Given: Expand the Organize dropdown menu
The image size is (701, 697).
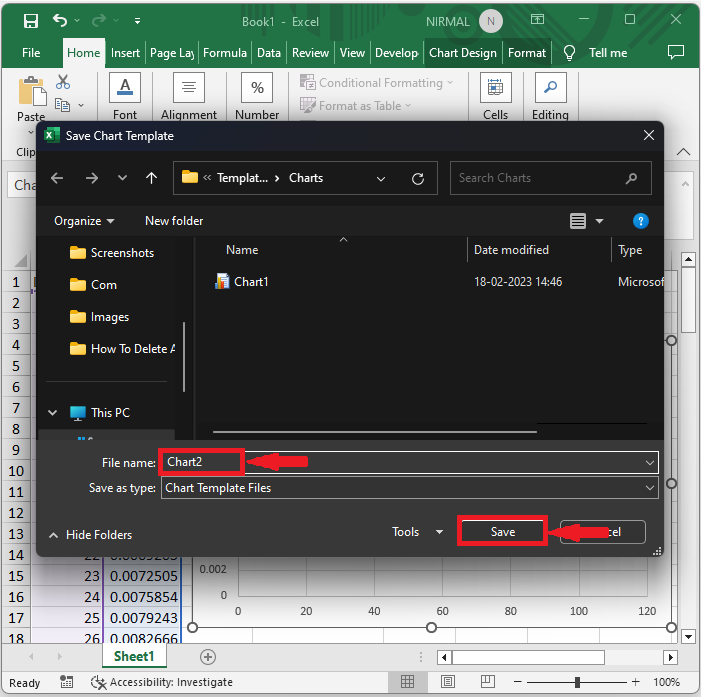Looking at the screenshot, I should click(84, 221).
